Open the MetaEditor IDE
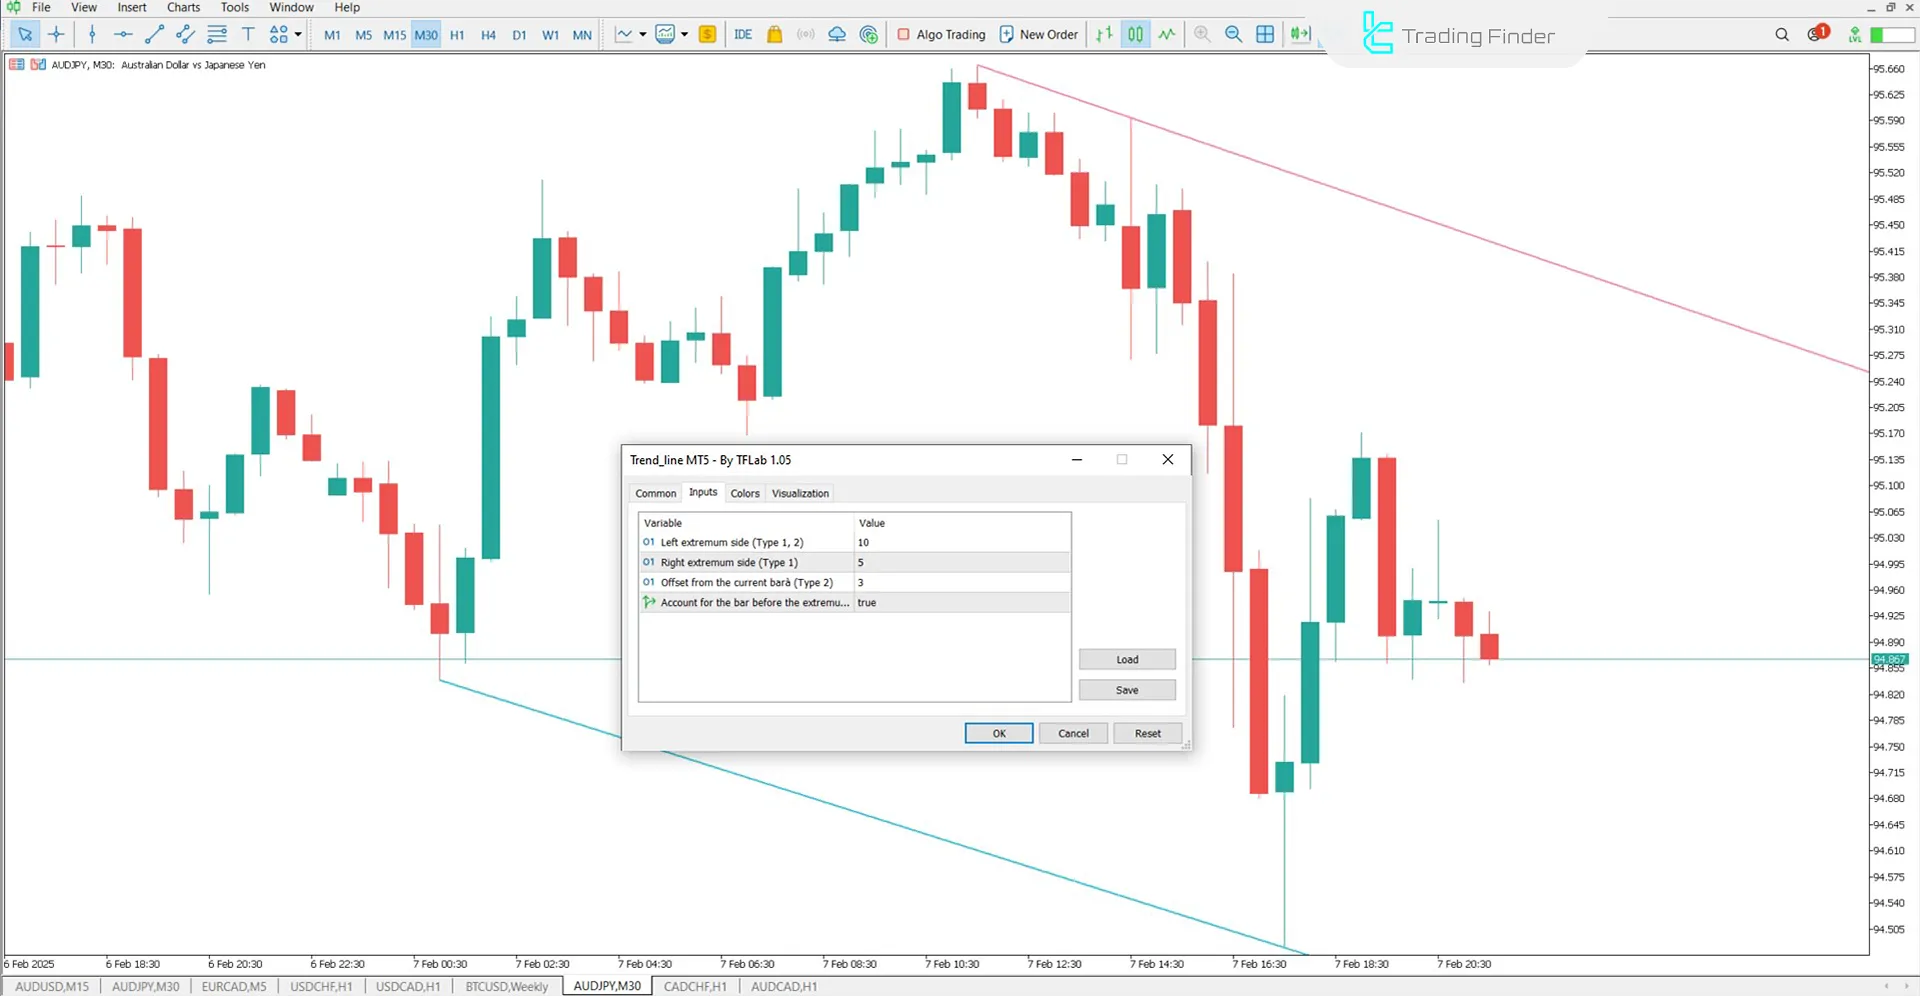 click(x=742, y=34)
